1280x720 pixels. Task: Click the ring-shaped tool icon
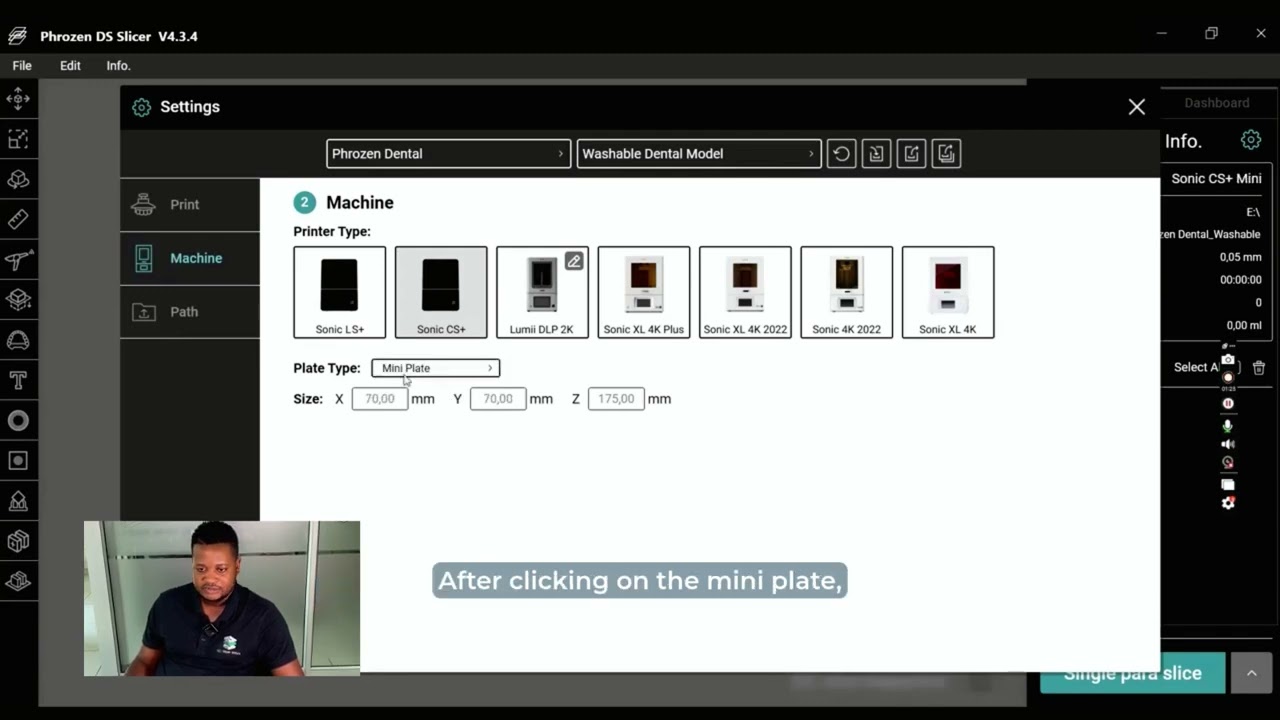[18, 420]
